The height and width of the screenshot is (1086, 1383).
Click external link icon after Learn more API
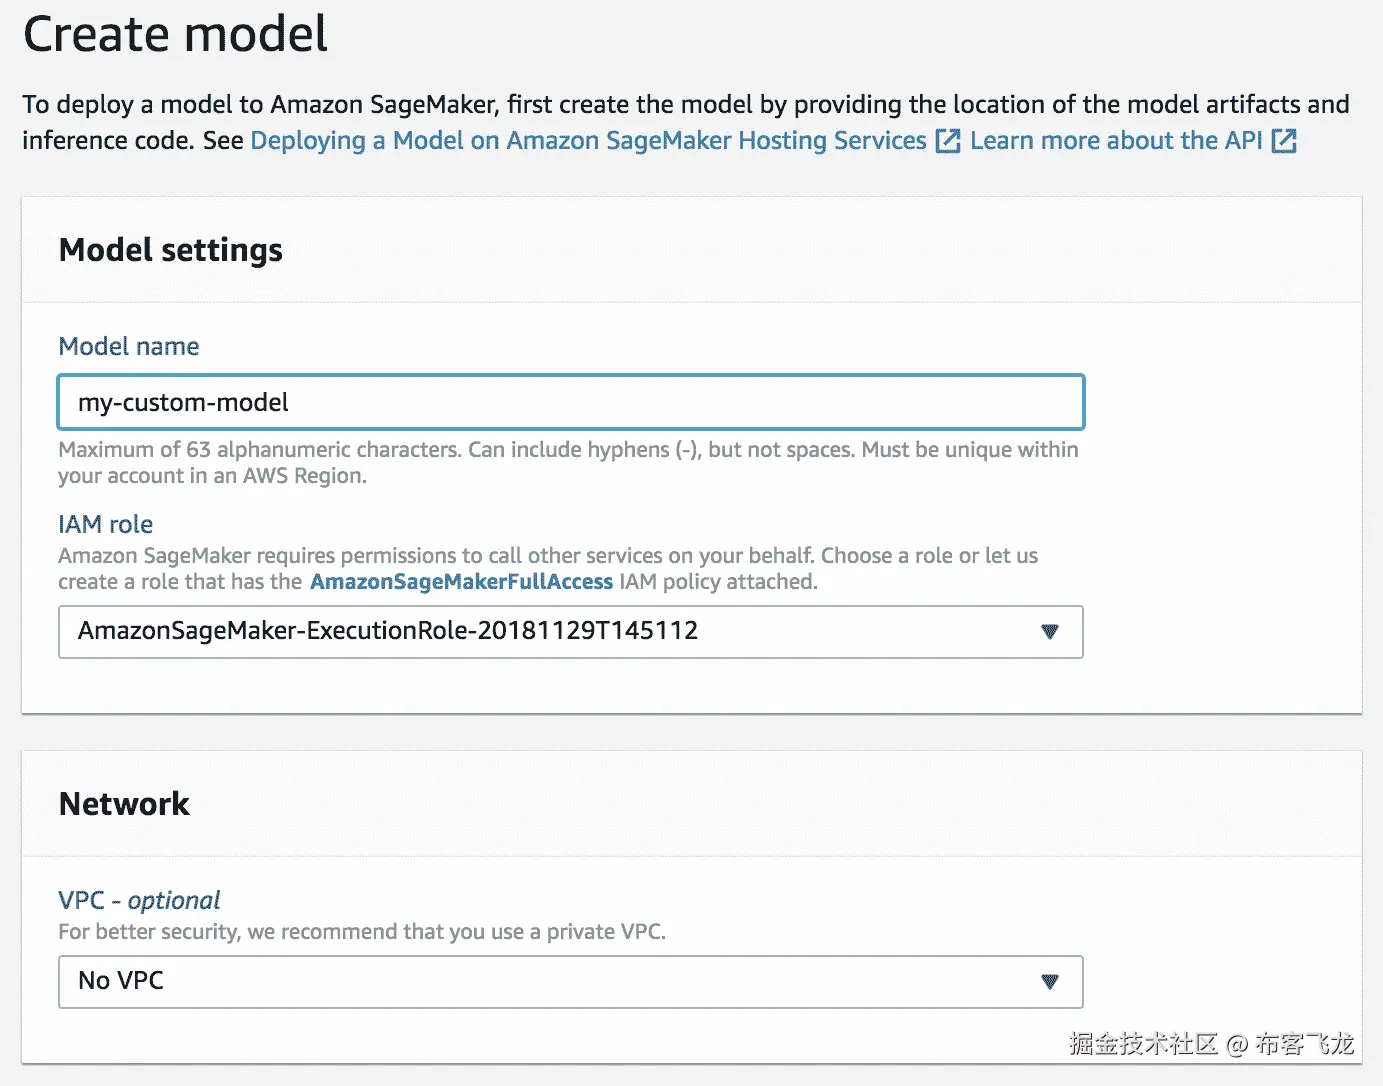pyautogui.click(x=1284, y=141)
